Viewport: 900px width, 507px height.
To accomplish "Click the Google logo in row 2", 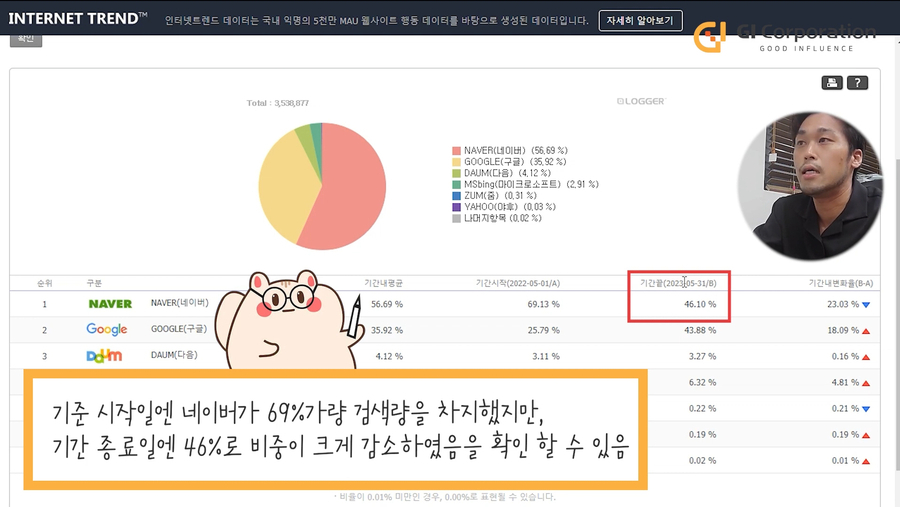I will [x=107, y=329].
